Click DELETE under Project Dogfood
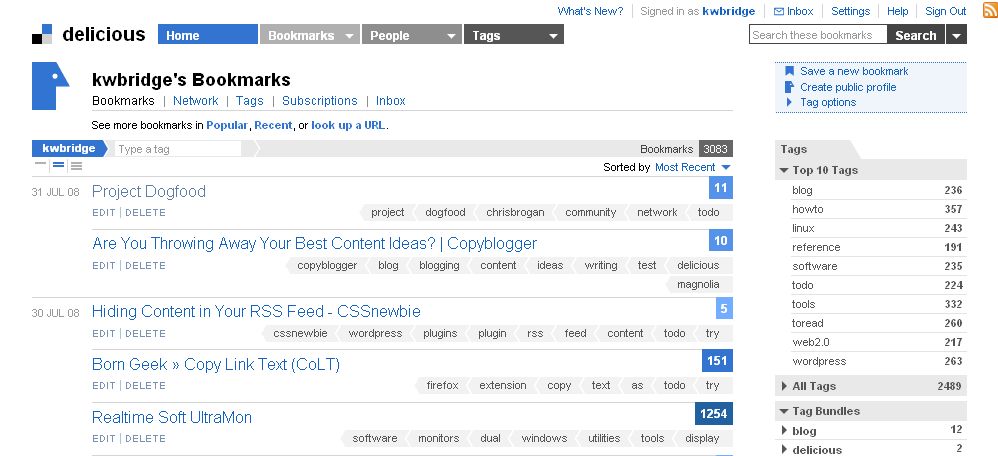Viewport: 998px width, 456px height. click(x=145, y=213)
